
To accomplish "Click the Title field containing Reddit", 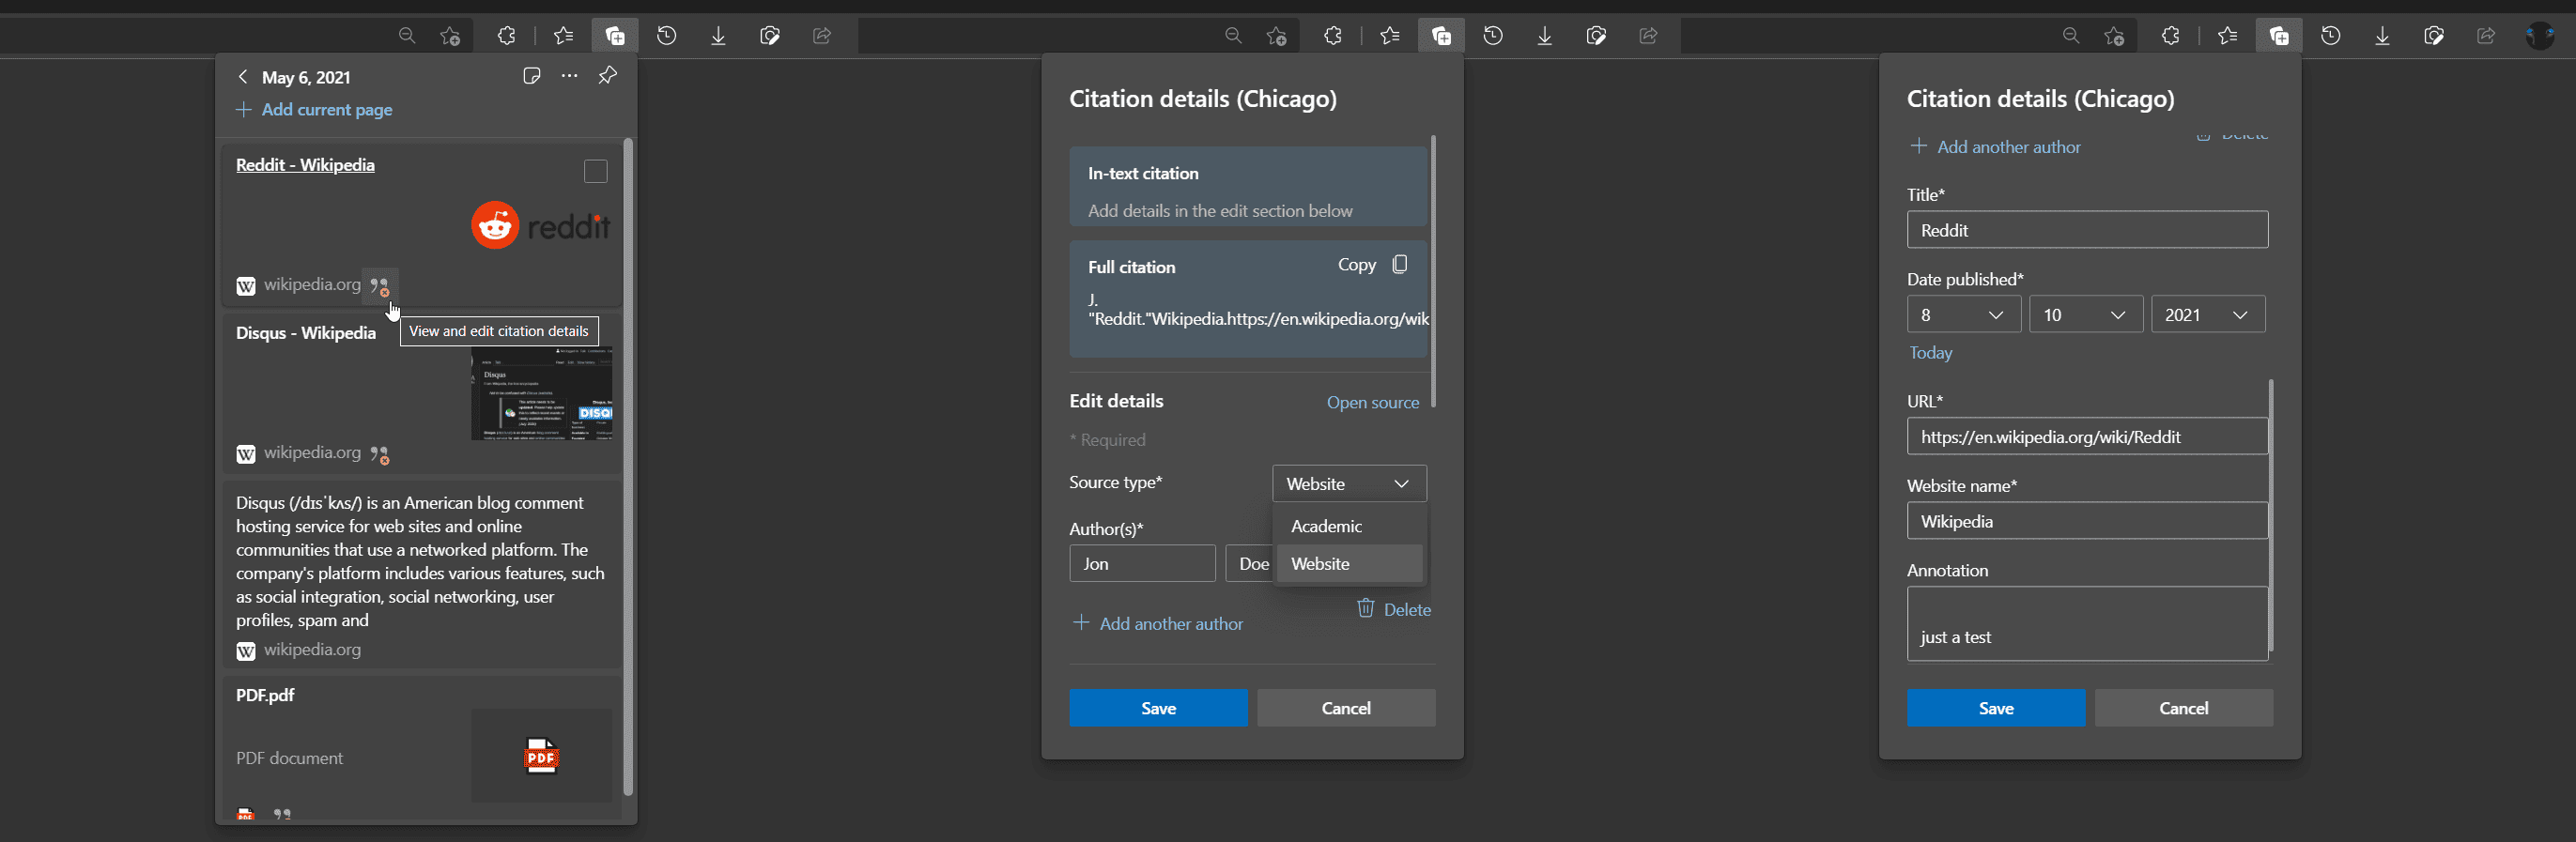I will (x=2087, y=230).
